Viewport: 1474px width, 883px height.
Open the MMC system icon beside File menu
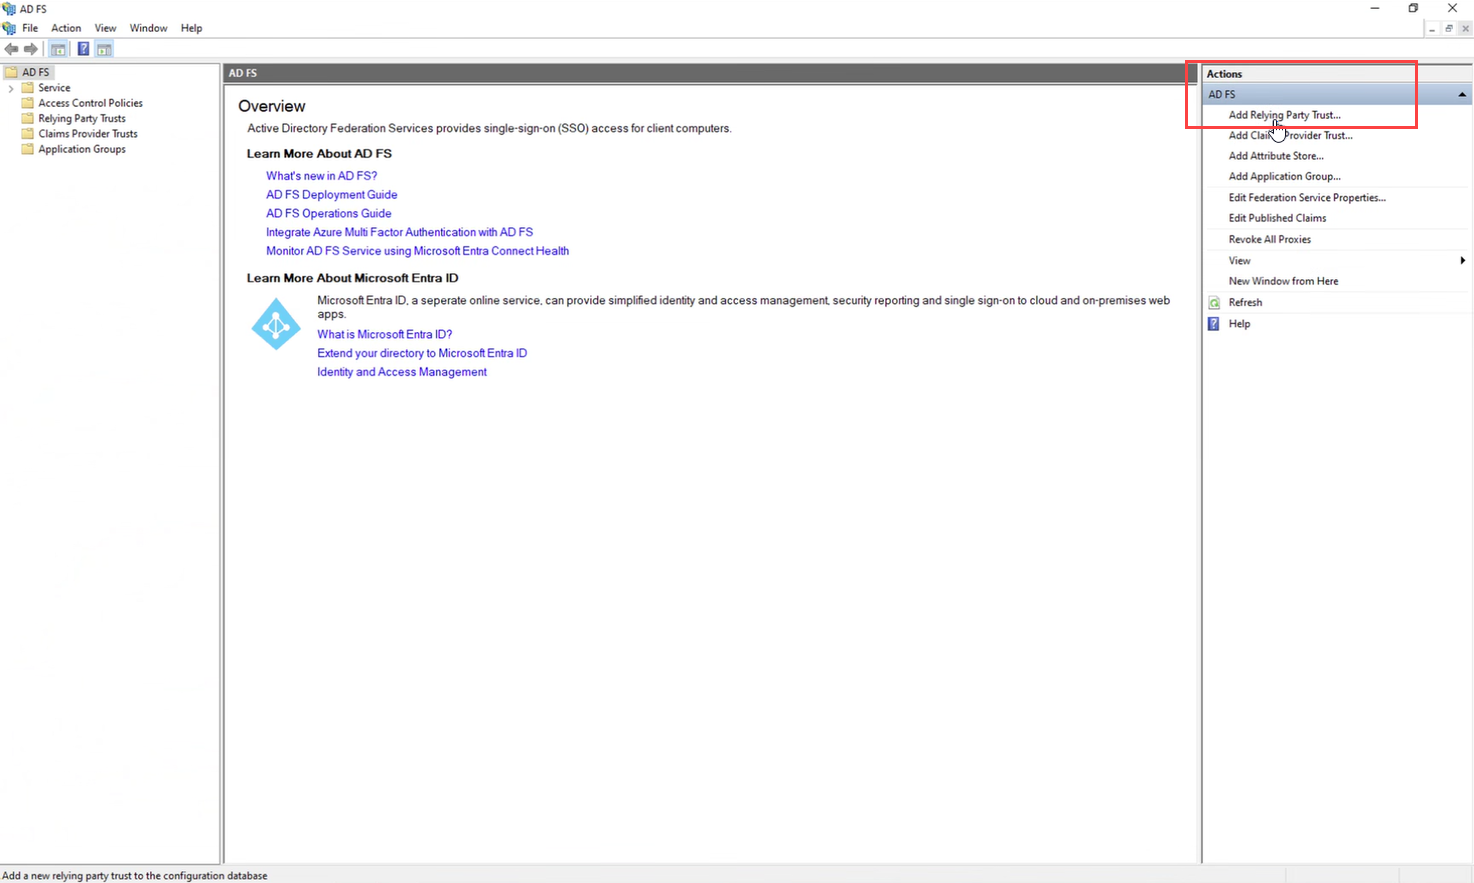coord(9,28)
